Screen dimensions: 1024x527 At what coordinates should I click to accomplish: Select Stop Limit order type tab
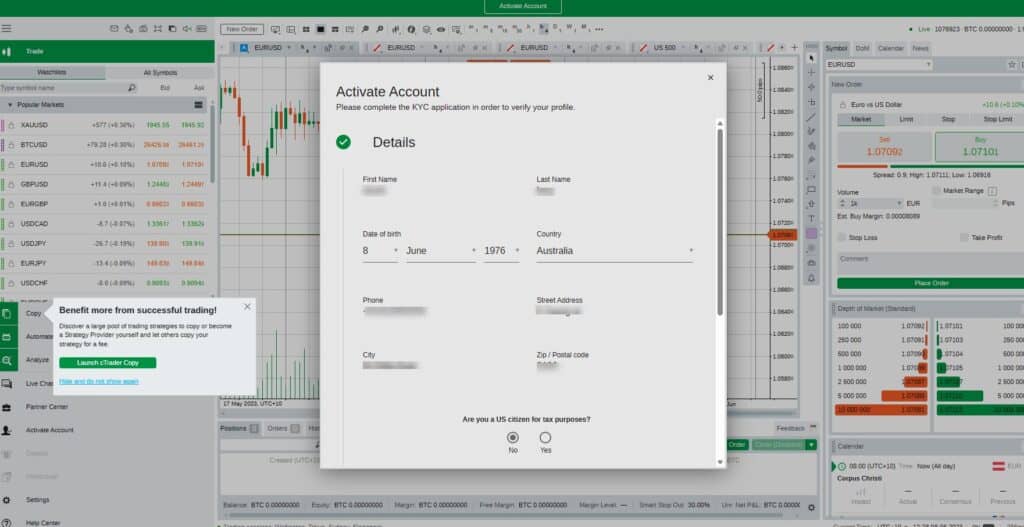point(998,120)
